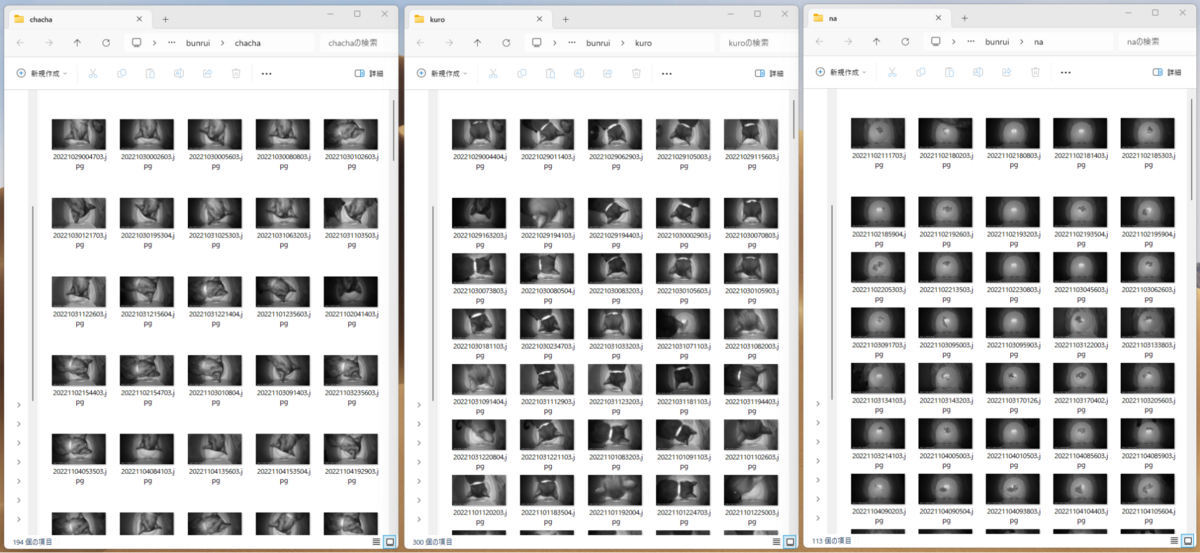Click chevron after bunrui in na address bar
This screenshot has height=553, width=1200.
(1022, 42)
